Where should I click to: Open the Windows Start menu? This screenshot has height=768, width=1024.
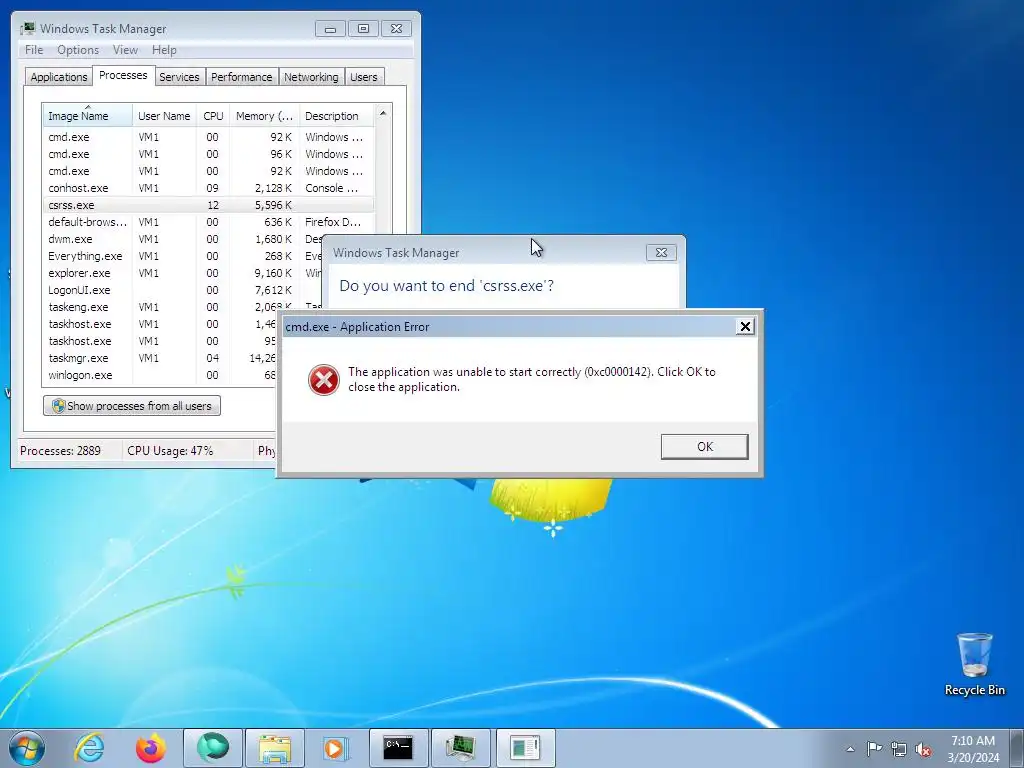point(27,748)
